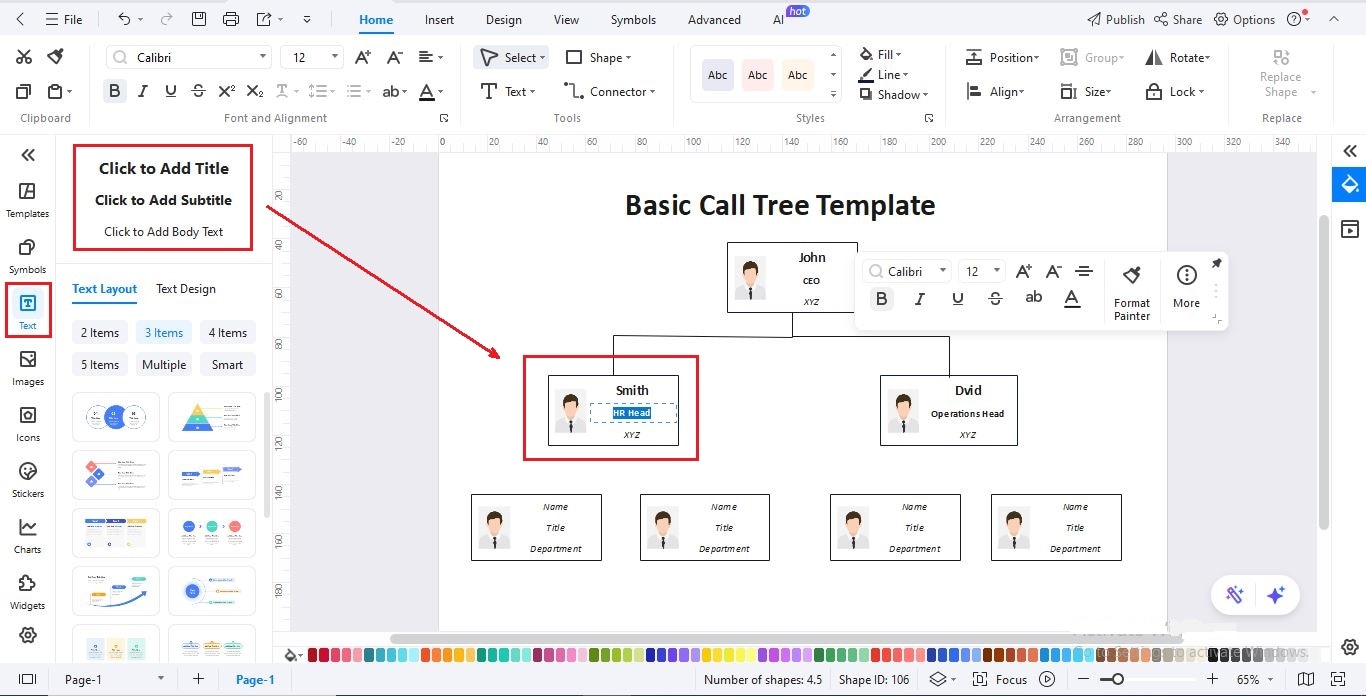Viewport: 1366px width, 696px height.
Task: Open the Symbols panel in the left sidebar
Action: 27,253
